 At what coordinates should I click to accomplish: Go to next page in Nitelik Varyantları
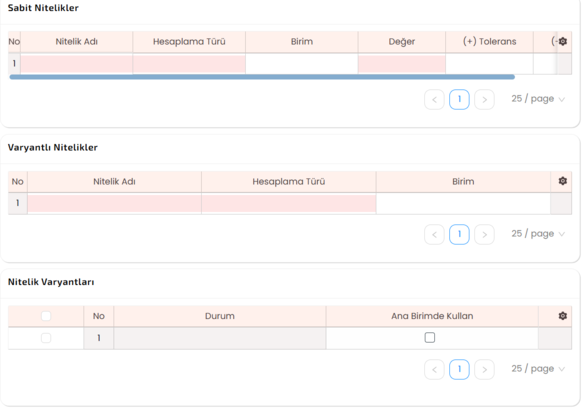point(484,369)
